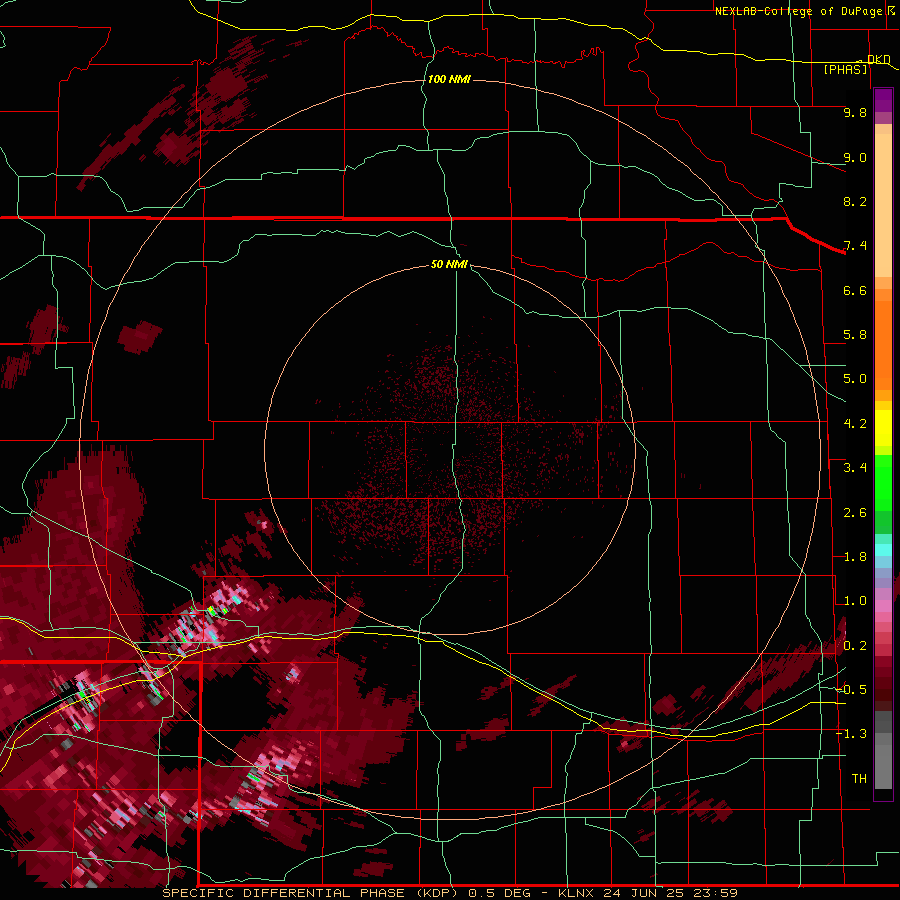Click the [PHAS] label above color bar
Viewport: 900px width, 900px height.
845,69
